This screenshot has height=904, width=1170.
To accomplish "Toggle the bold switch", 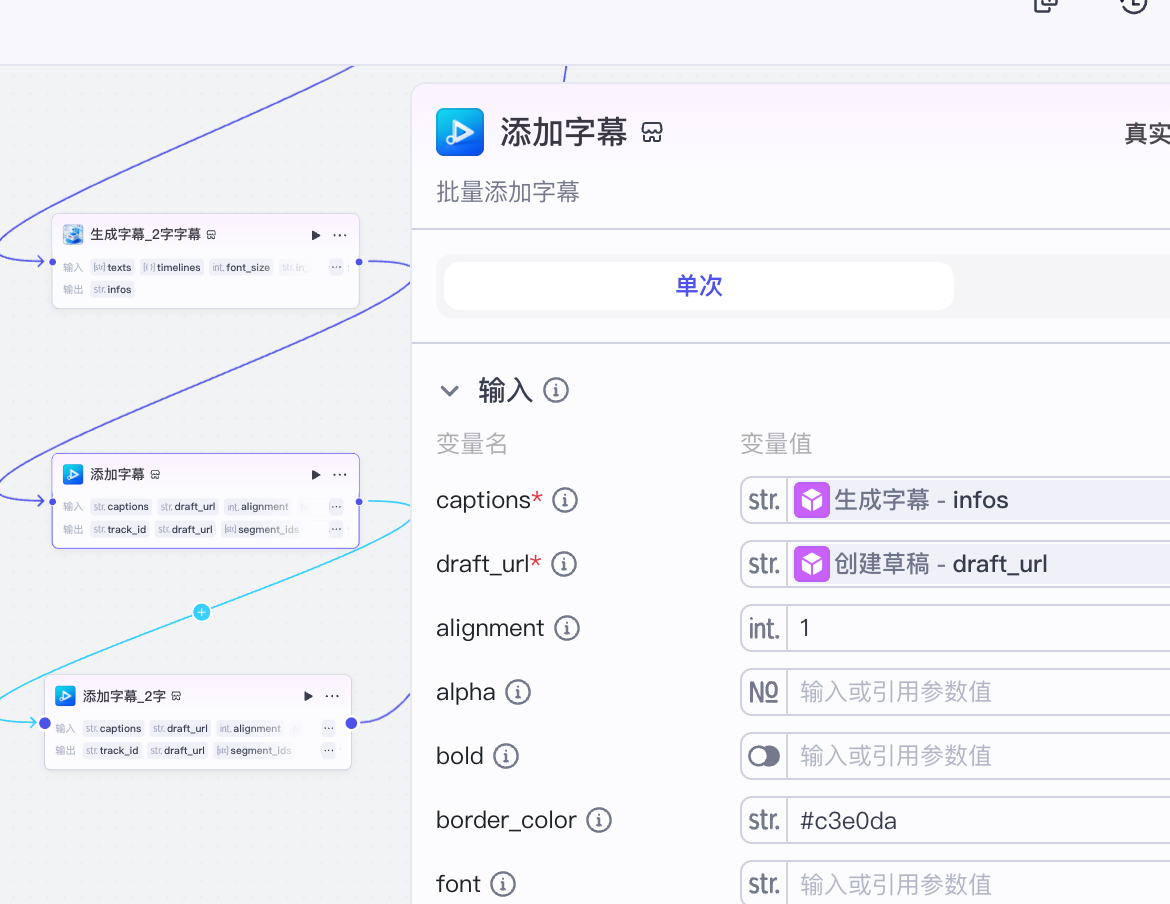I will (764, 756).
